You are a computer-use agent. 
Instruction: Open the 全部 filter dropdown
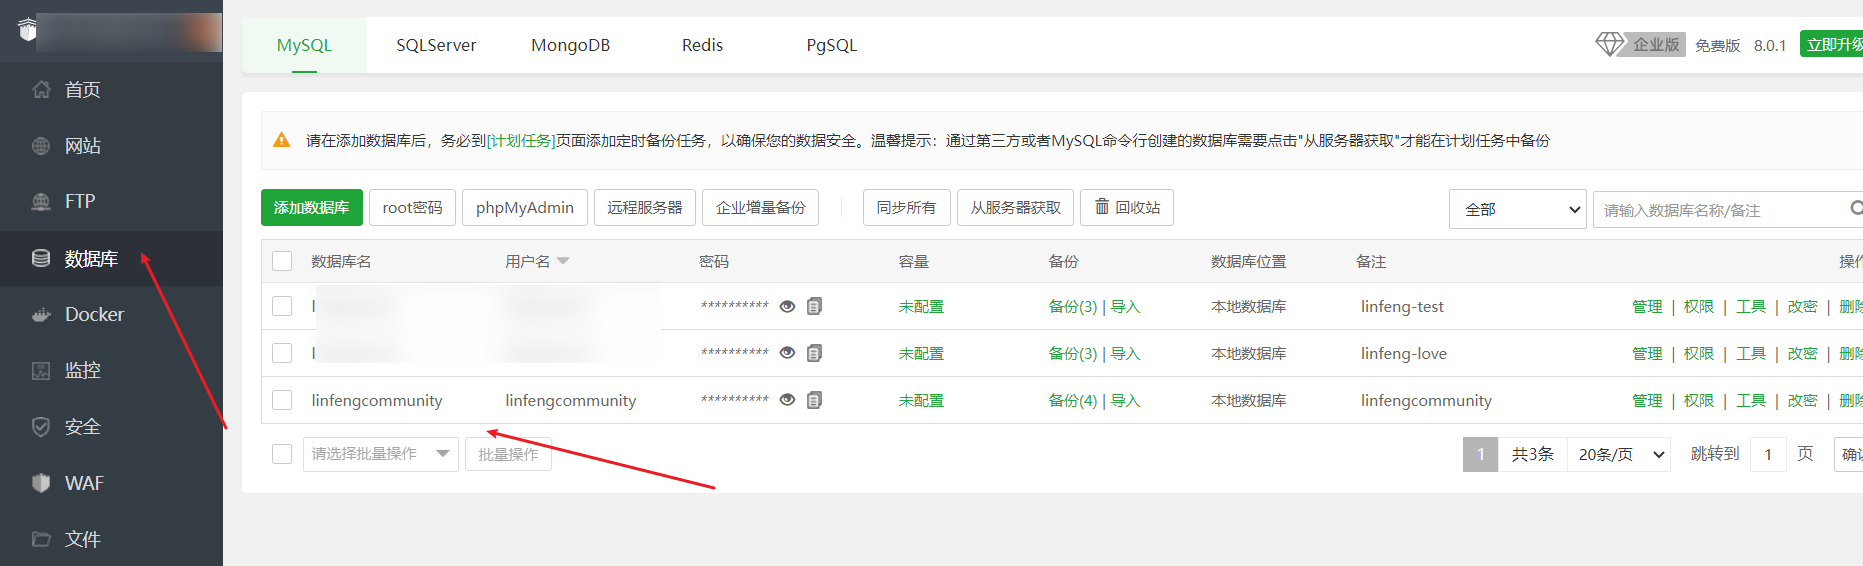(x=1517, y=209)
